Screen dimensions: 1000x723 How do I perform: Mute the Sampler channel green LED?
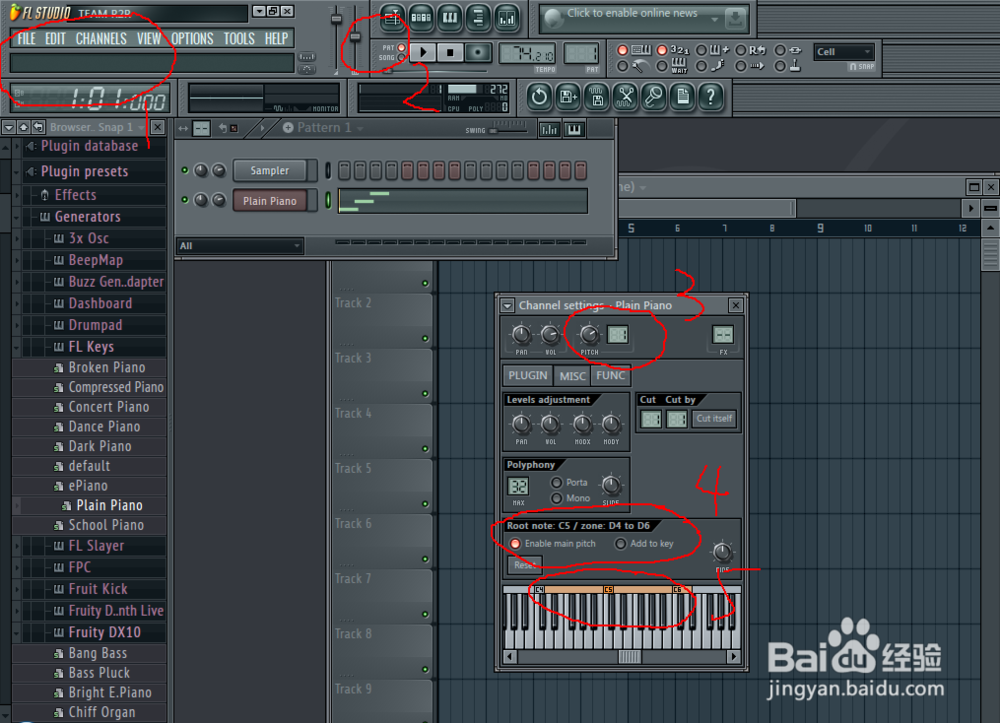[x=185, y=170]
